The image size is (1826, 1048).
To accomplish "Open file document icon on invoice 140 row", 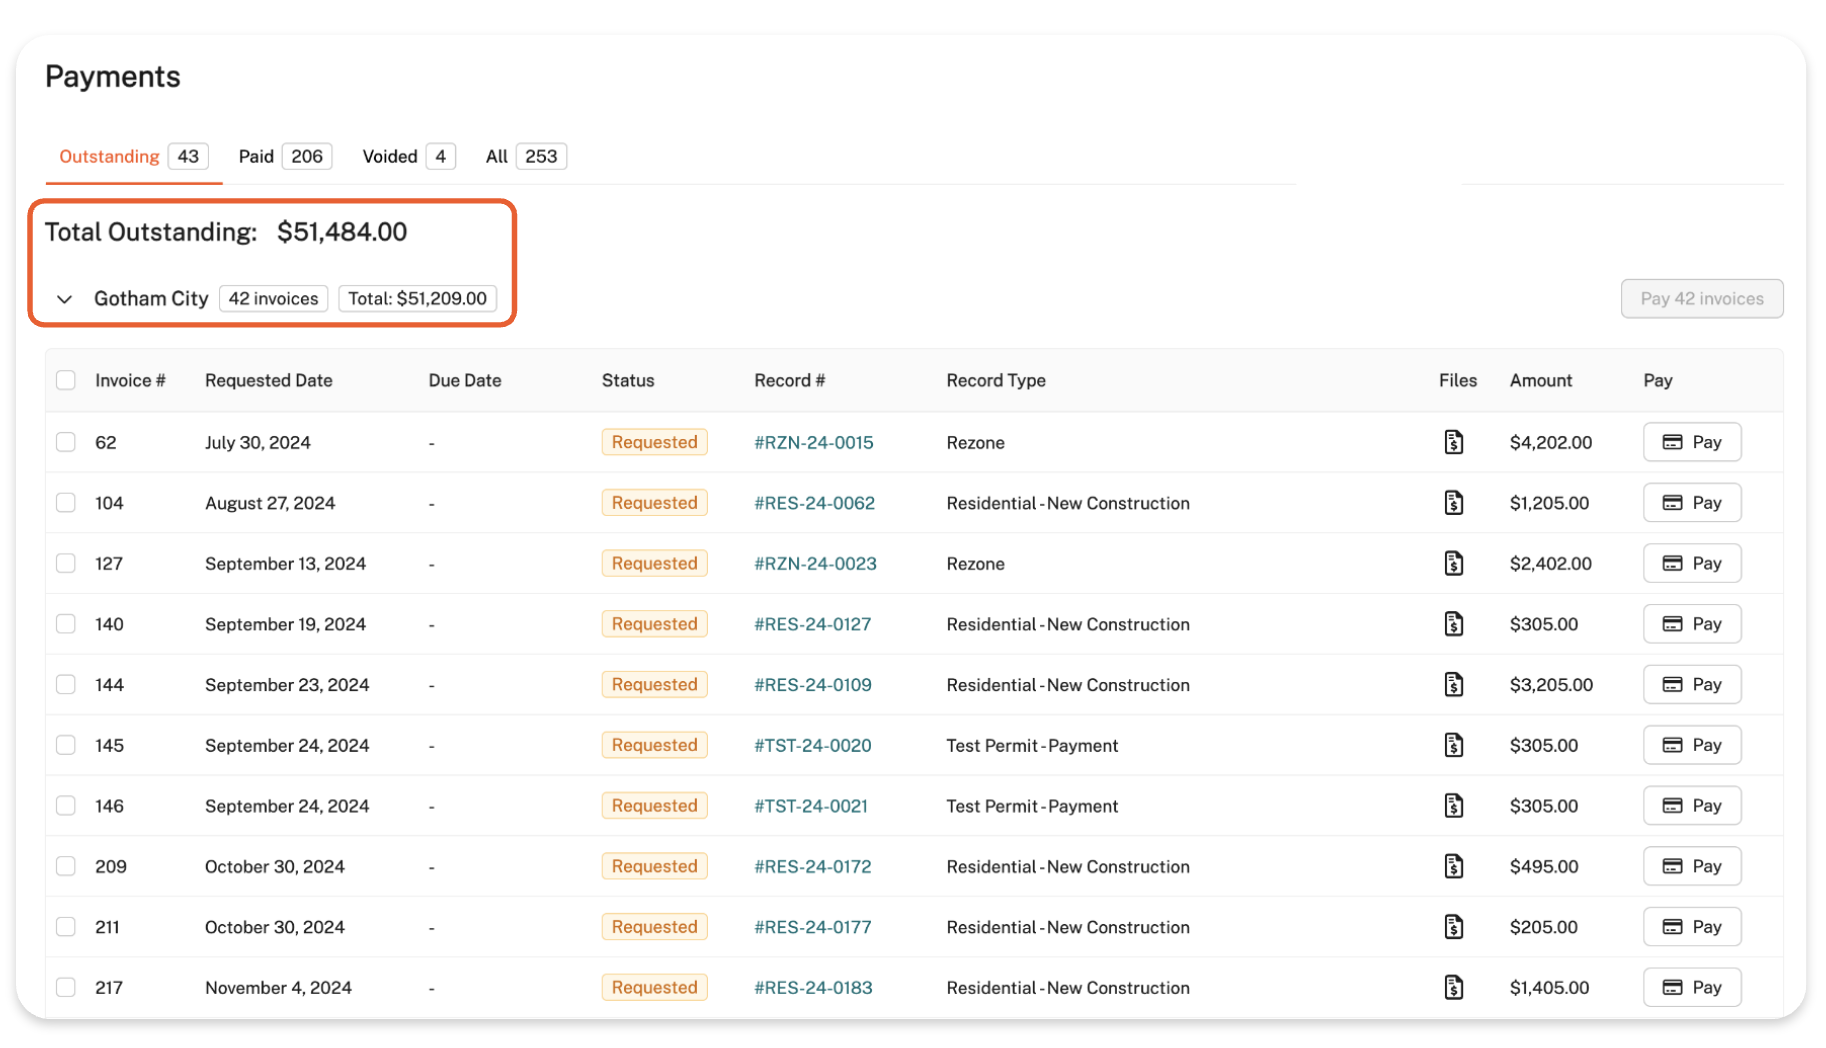I will pos(1453,624).
